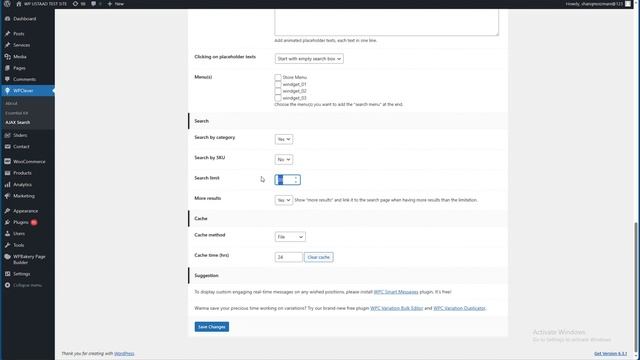Screen dimensions: 640x360
Task: Click the Settings icon in sidebar
Action: [x=7, y=274]
